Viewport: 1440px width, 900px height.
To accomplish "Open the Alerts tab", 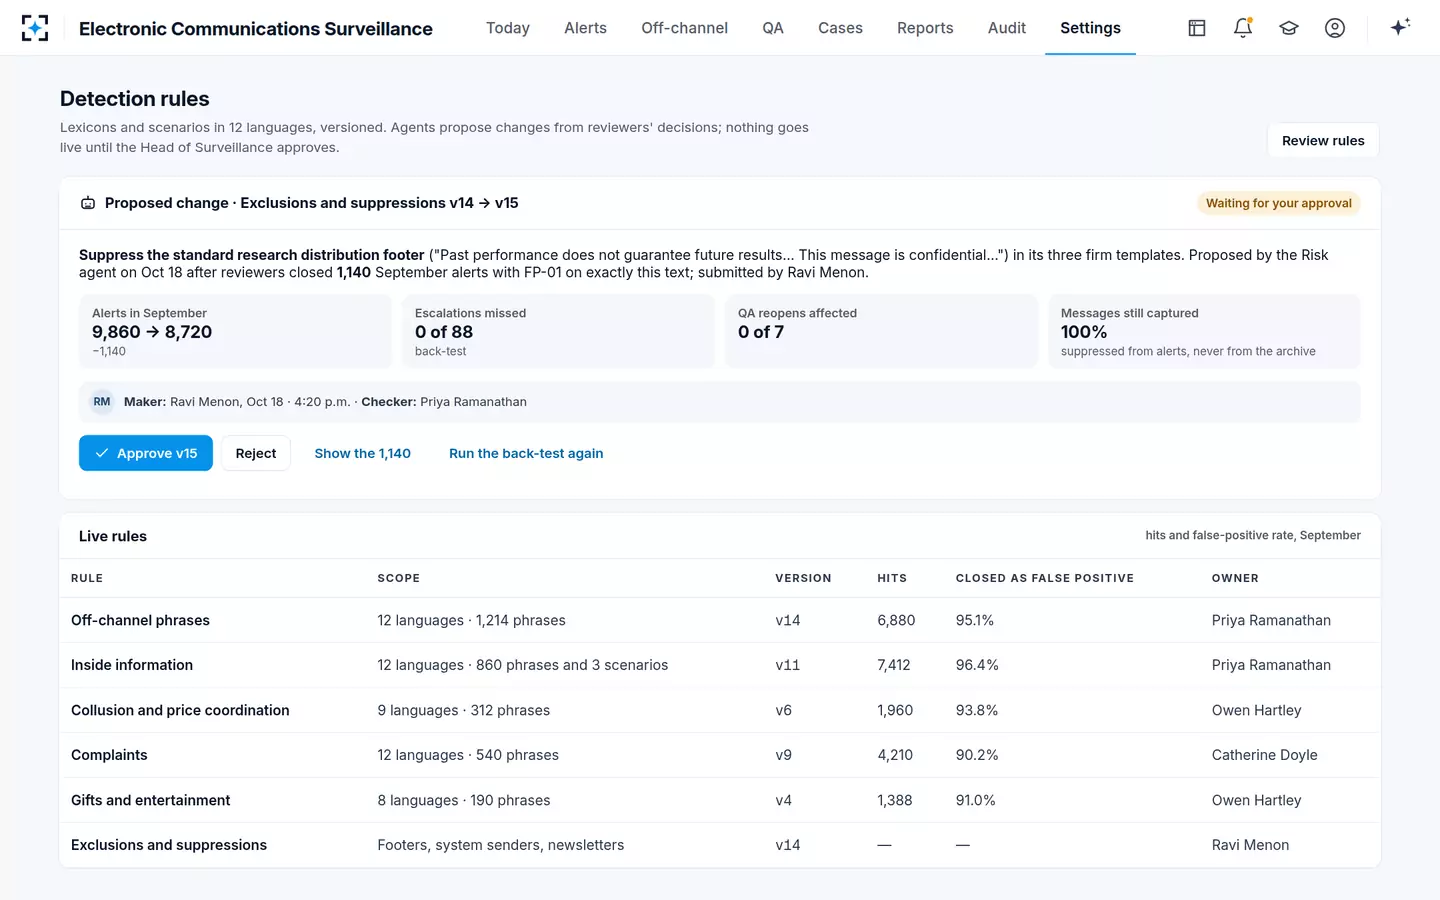I will click(x=585, y=28).
